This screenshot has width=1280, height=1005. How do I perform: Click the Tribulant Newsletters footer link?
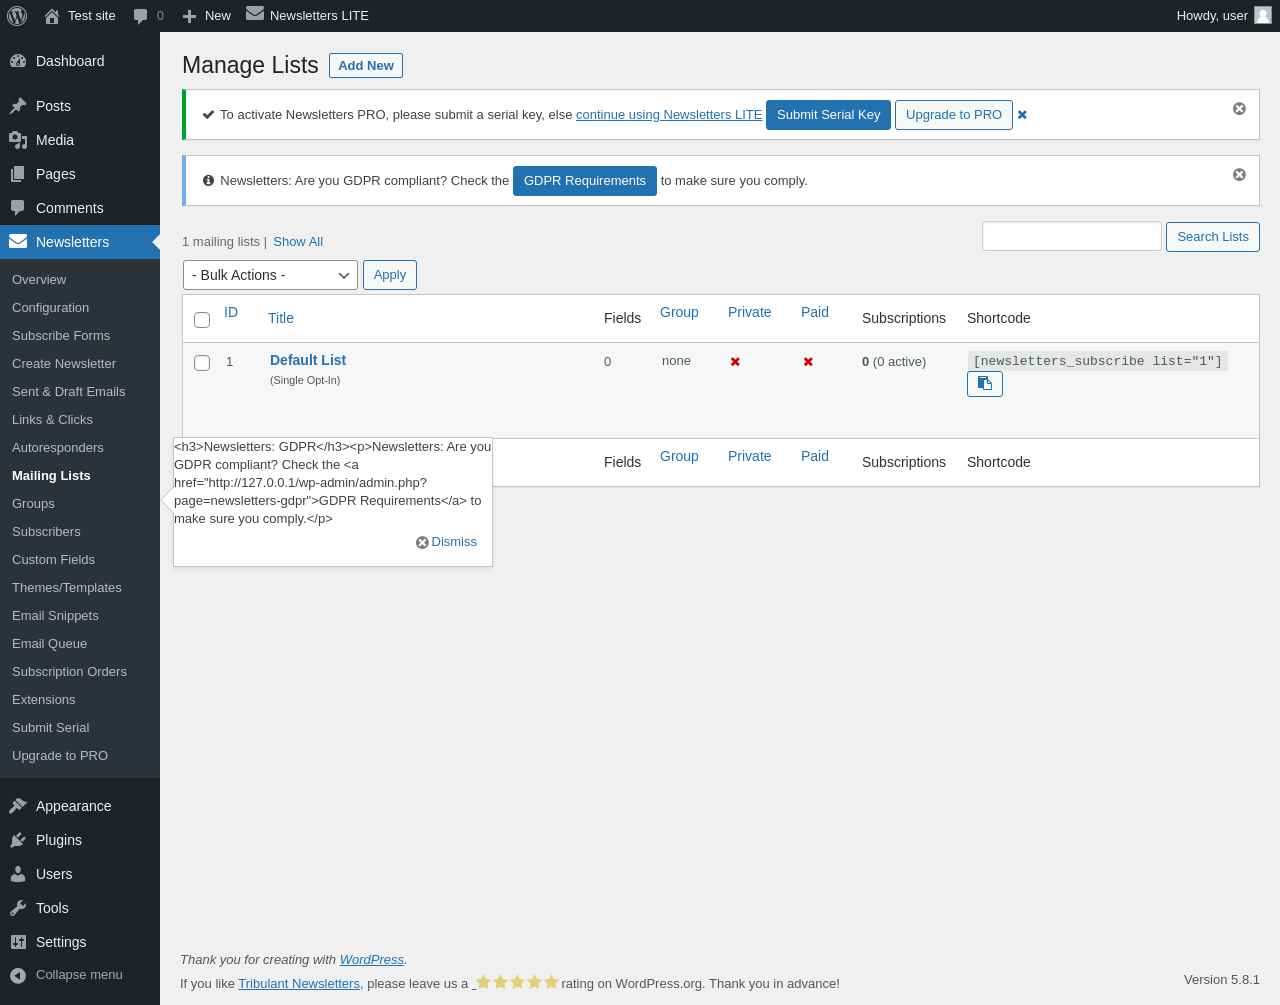click(x=299, y=984)
